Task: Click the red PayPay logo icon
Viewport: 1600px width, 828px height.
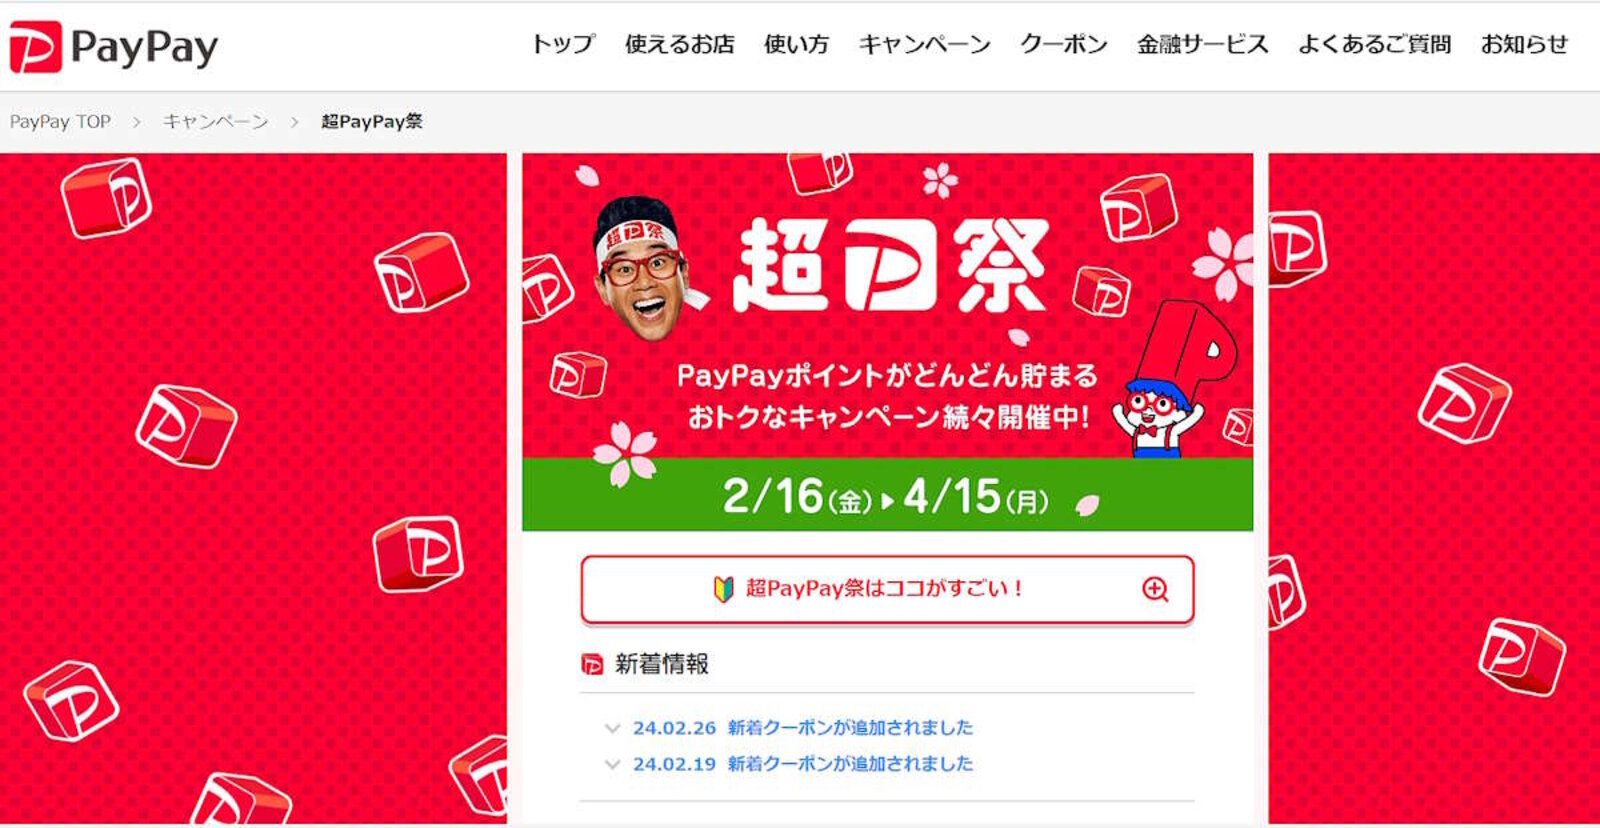Action: coord(35,47)
